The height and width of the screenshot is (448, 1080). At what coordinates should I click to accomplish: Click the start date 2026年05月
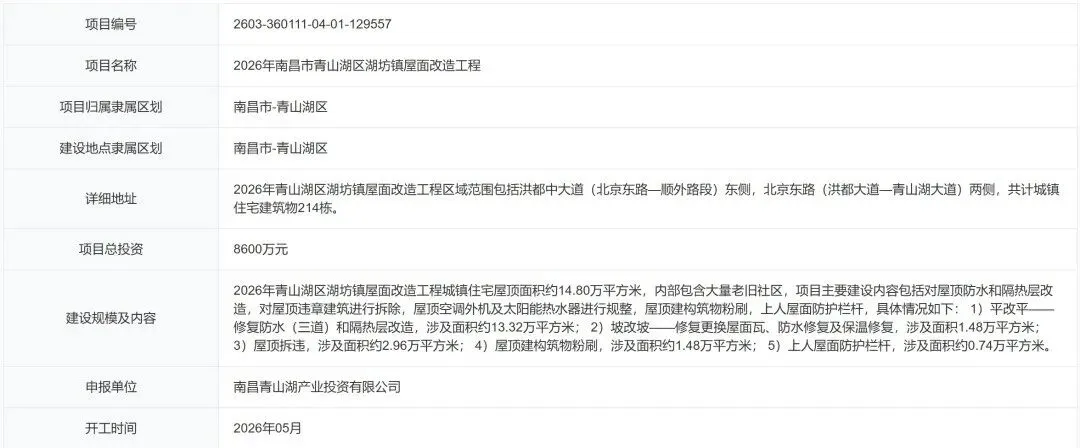tap(267, 428)
